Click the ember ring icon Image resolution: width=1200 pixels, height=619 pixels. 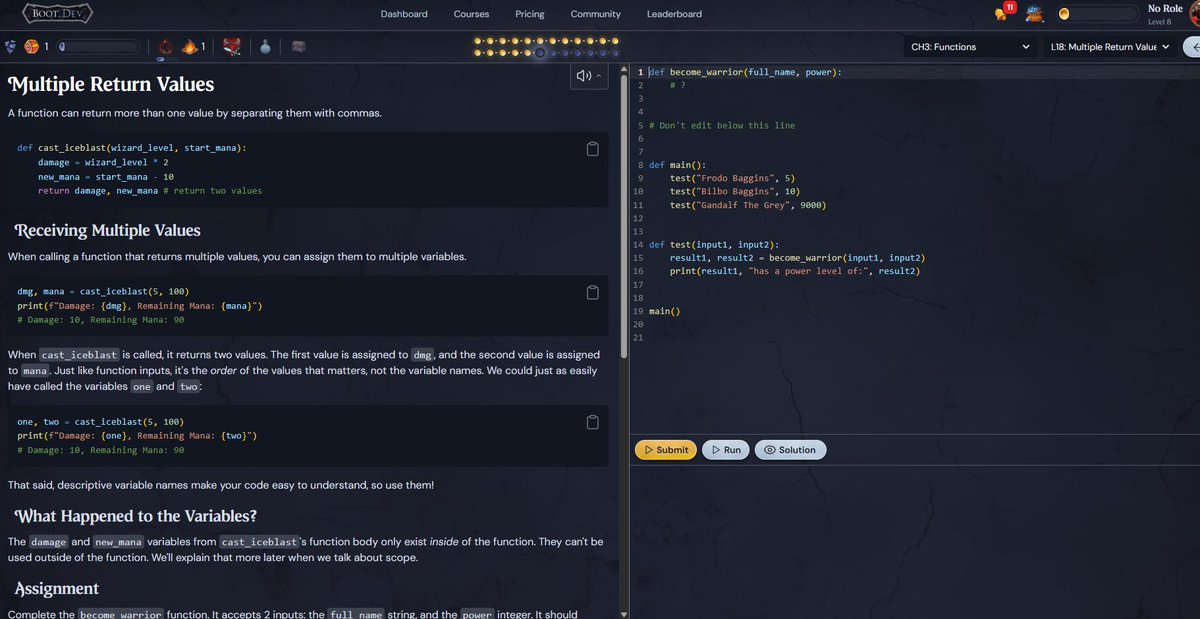click(166, 47)
